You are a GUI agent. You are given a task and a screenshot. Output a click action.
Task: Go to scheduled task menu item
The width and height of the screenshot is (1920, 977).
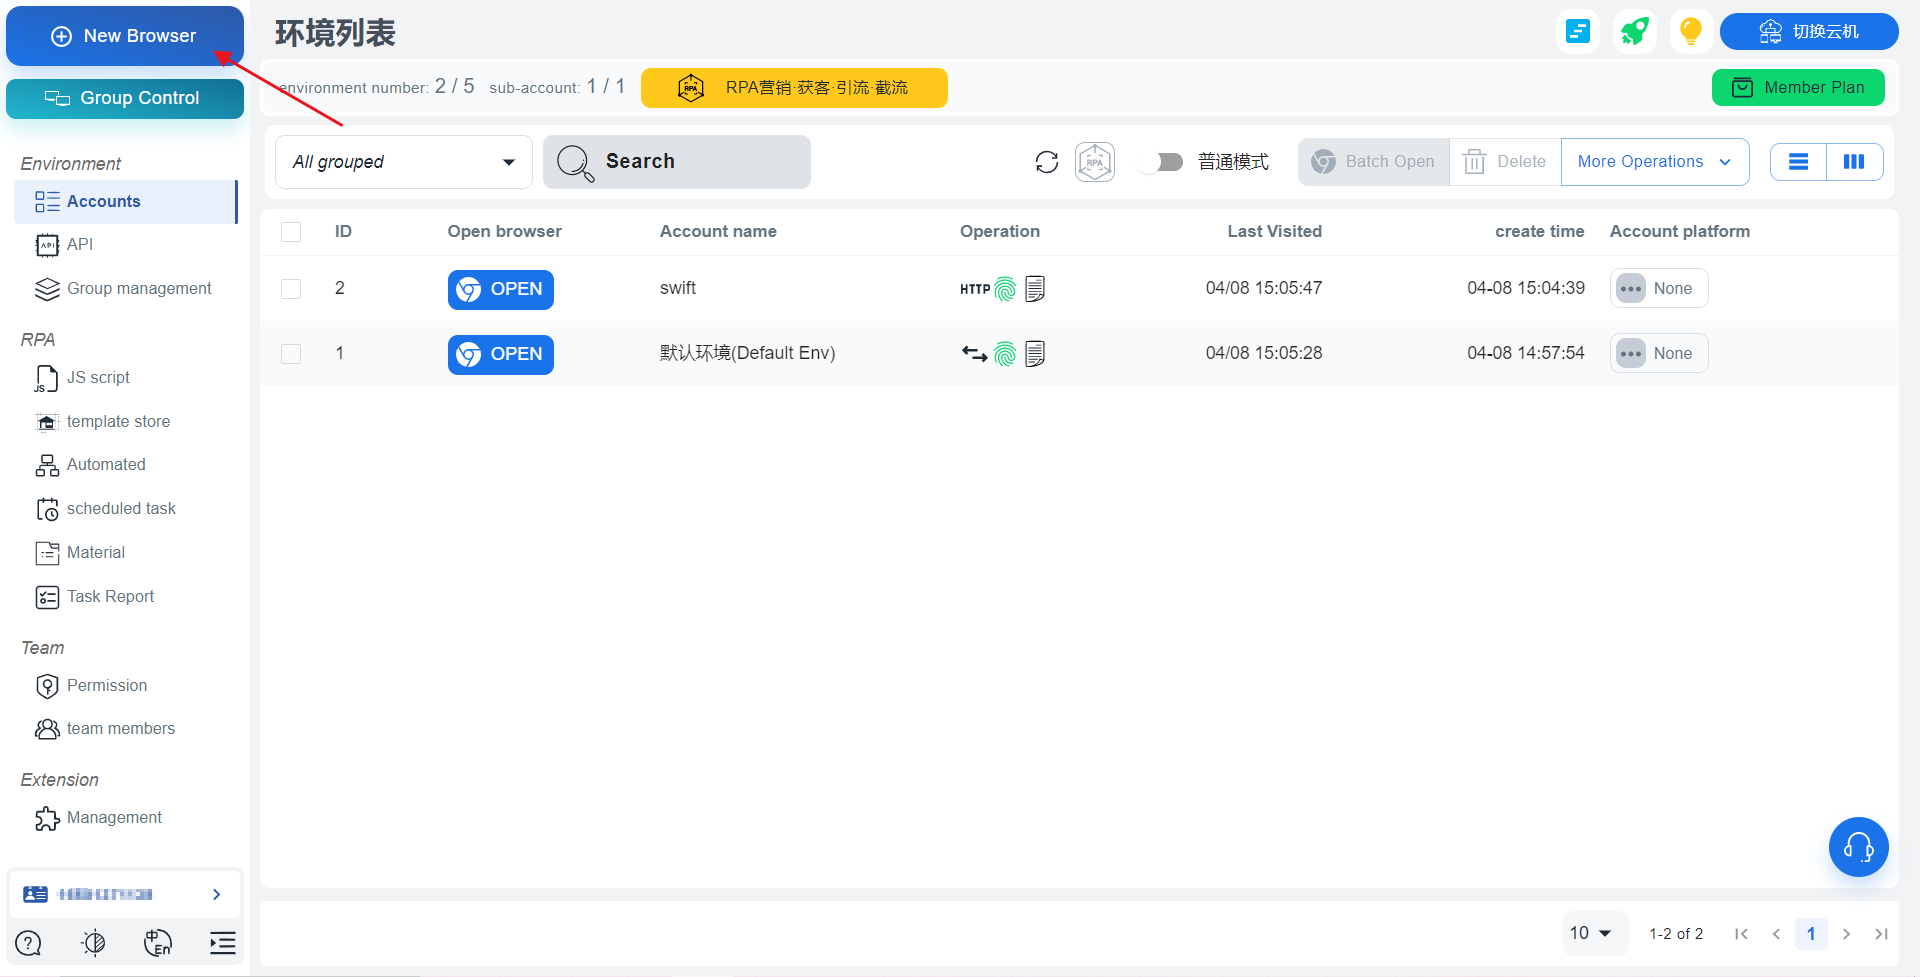121,509
